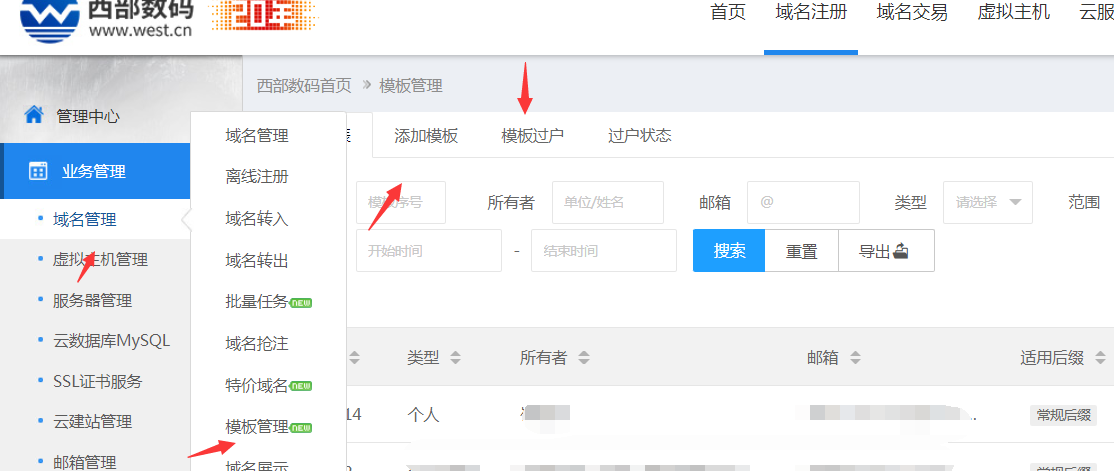Click the West.cn logo
The height and width of the screenshot is (471, 1114).
coord(105,20)
